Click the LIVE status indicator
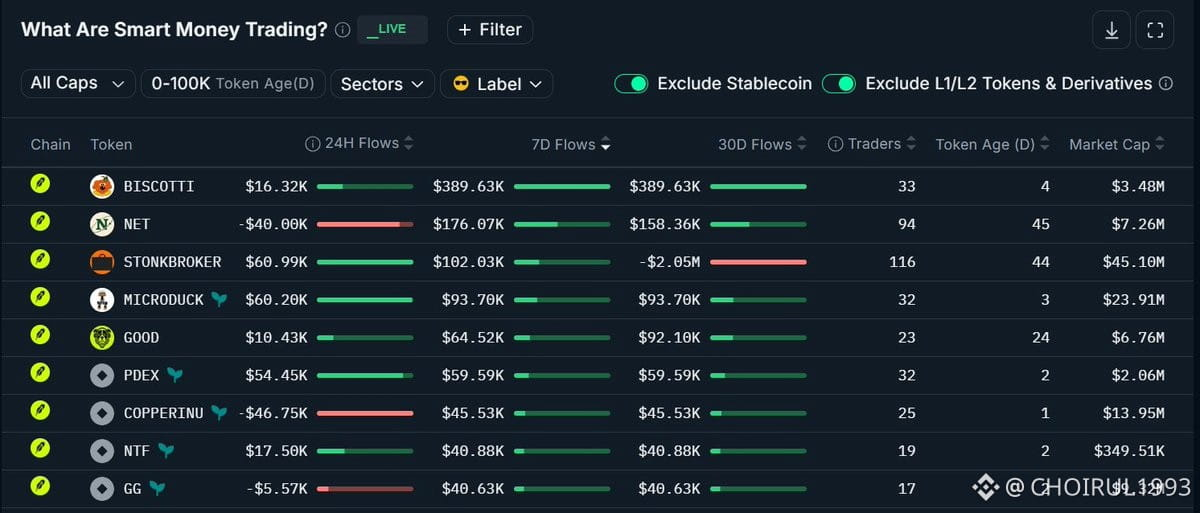Image resolution: width=1200 pixels, height=513 pixels. click(392, 30)
